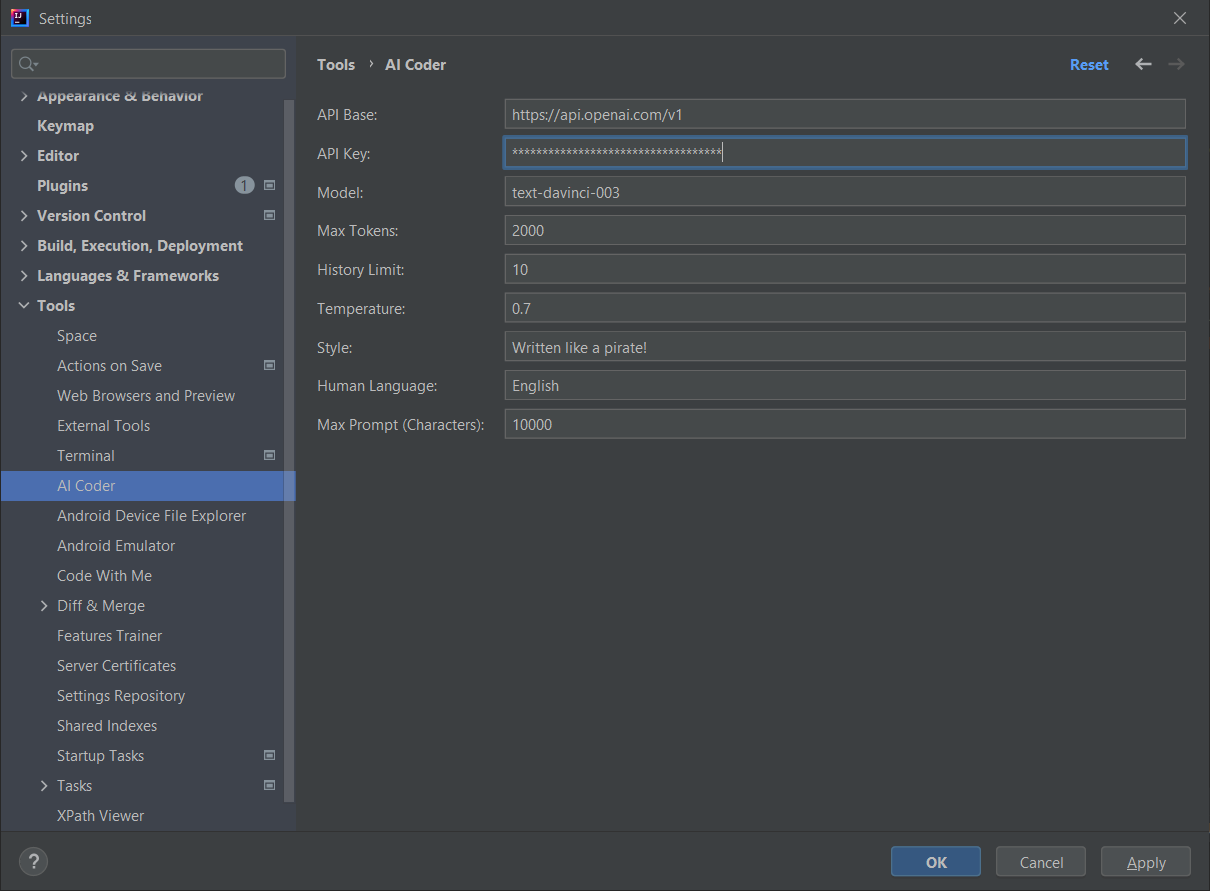Click the back navigation arrow
Viewport: 1210px width, 891px height.
pyautogui.click(x=1143, y=64)
